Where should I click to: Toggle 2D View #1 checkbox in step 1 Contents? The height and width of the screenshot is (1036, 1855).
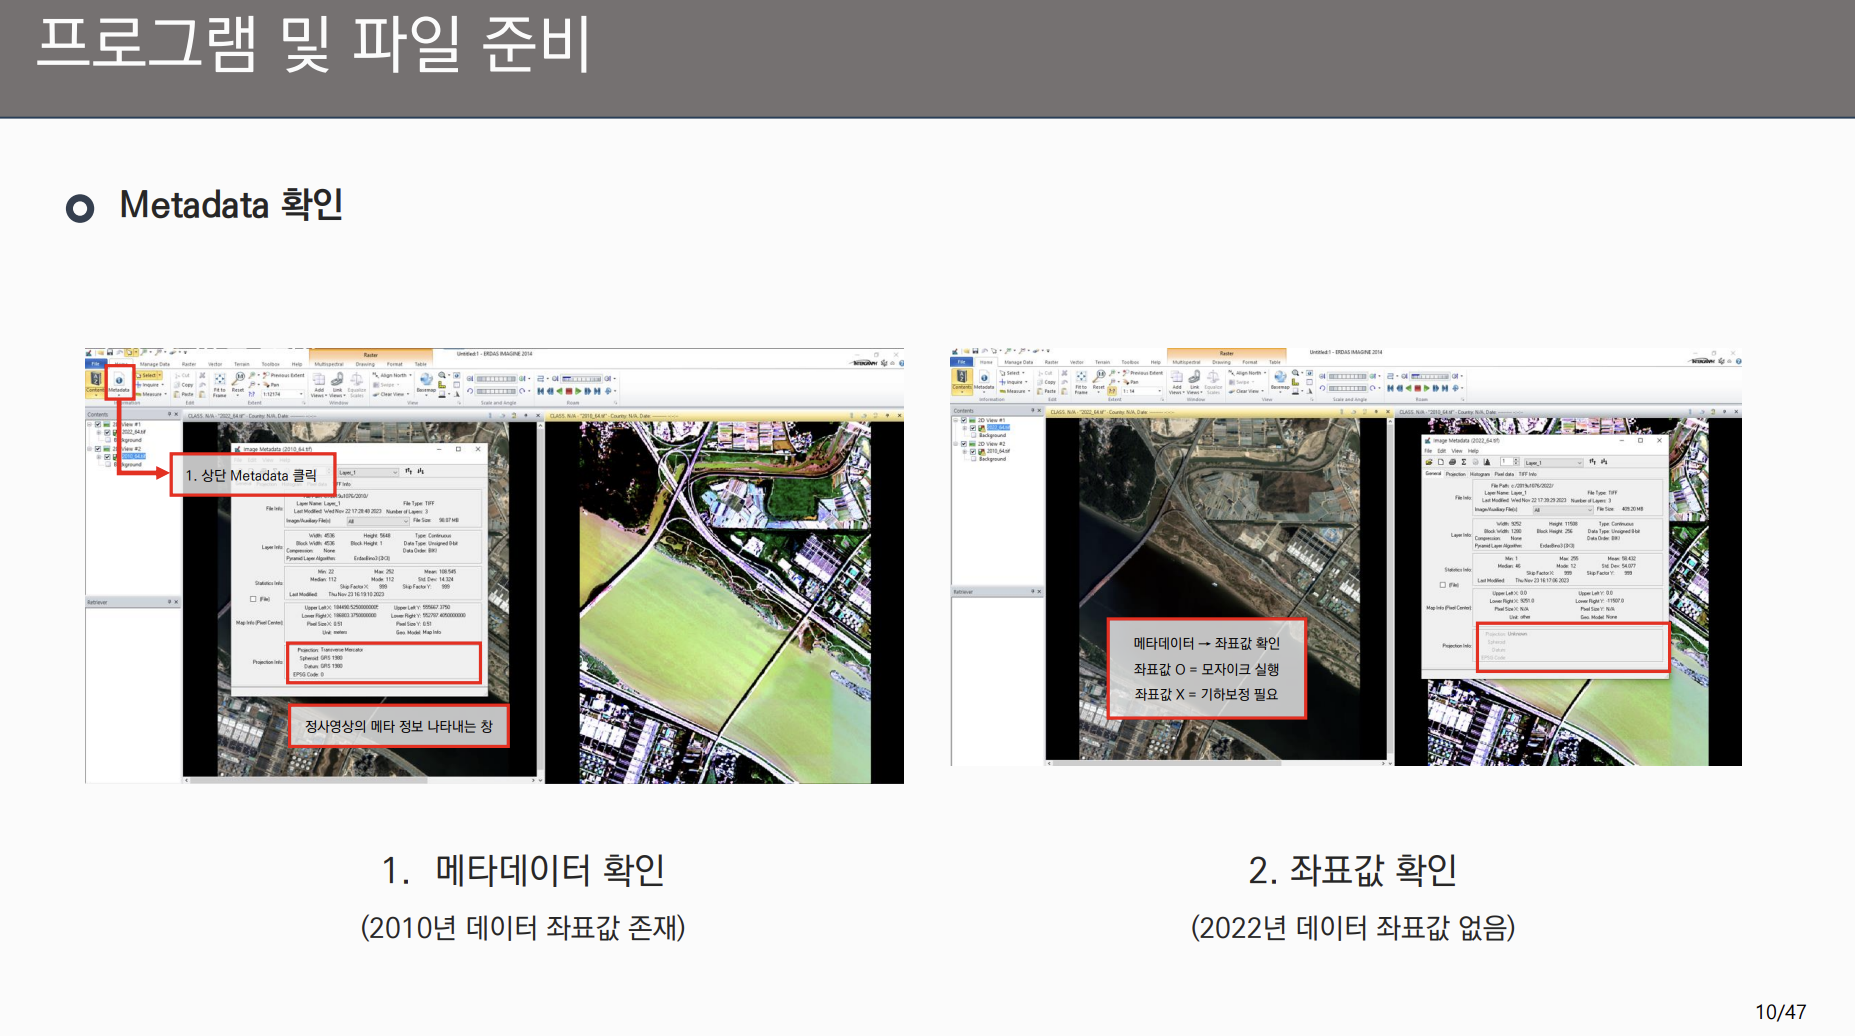coord(98,424)
